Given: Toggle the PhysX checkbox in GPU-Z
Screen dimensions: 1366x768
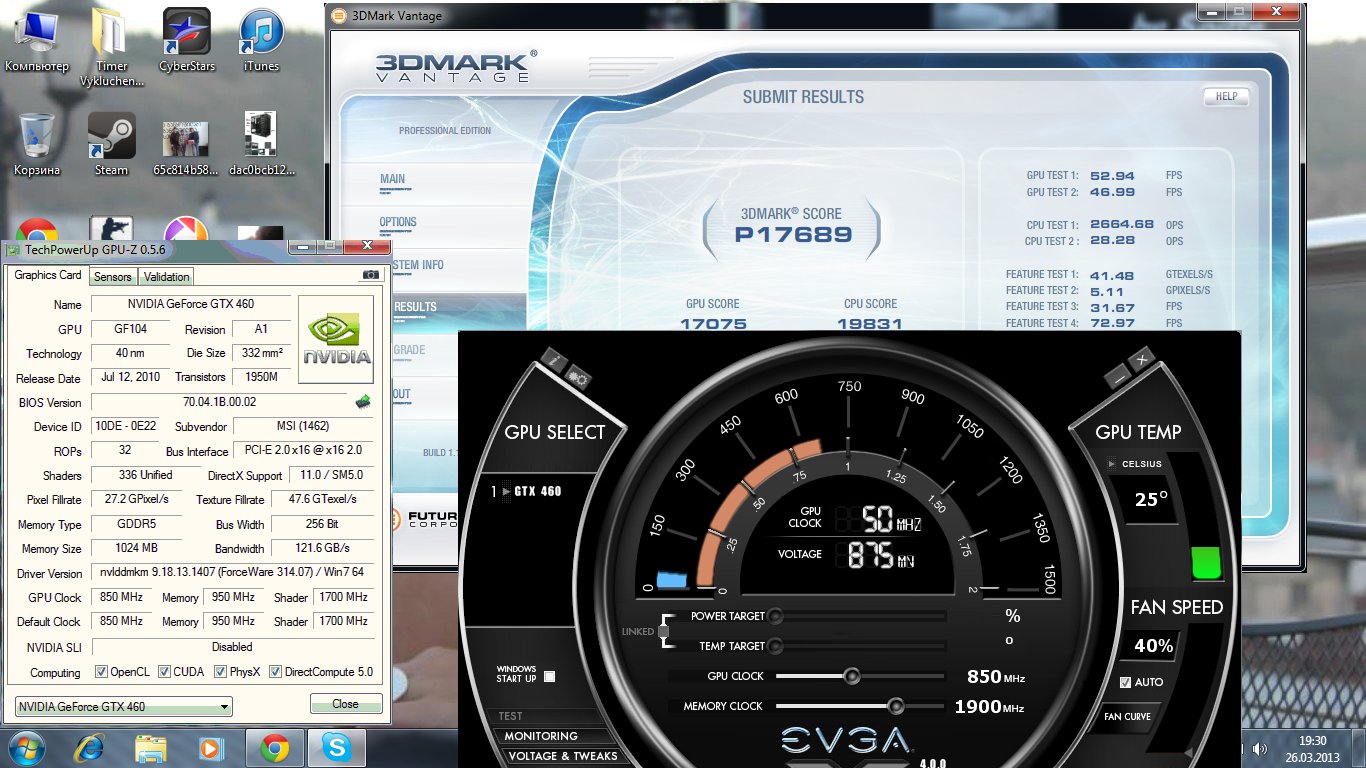Looking at the screenshot, I should click(x=221, y=672).
